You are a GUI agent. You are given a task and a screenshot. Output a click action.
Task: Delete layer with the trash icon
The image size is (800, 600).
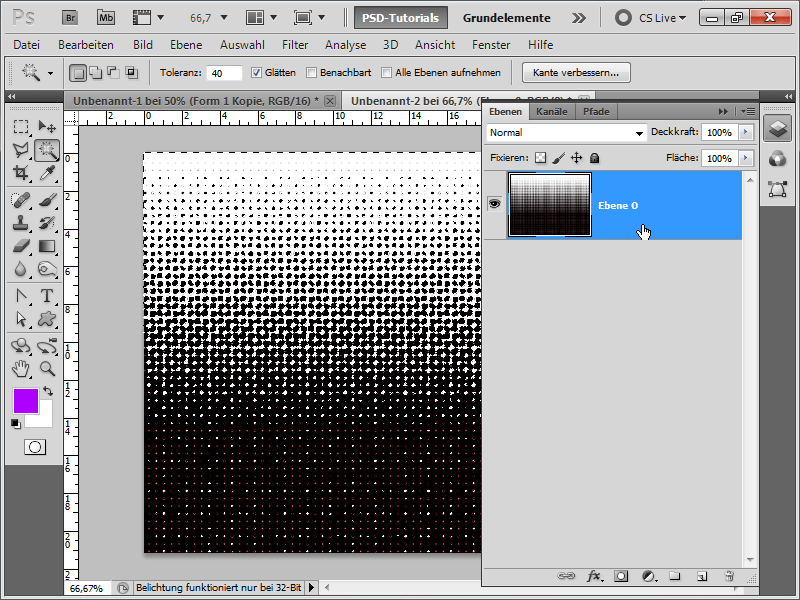pyautogui.click(x=729, y=576)
